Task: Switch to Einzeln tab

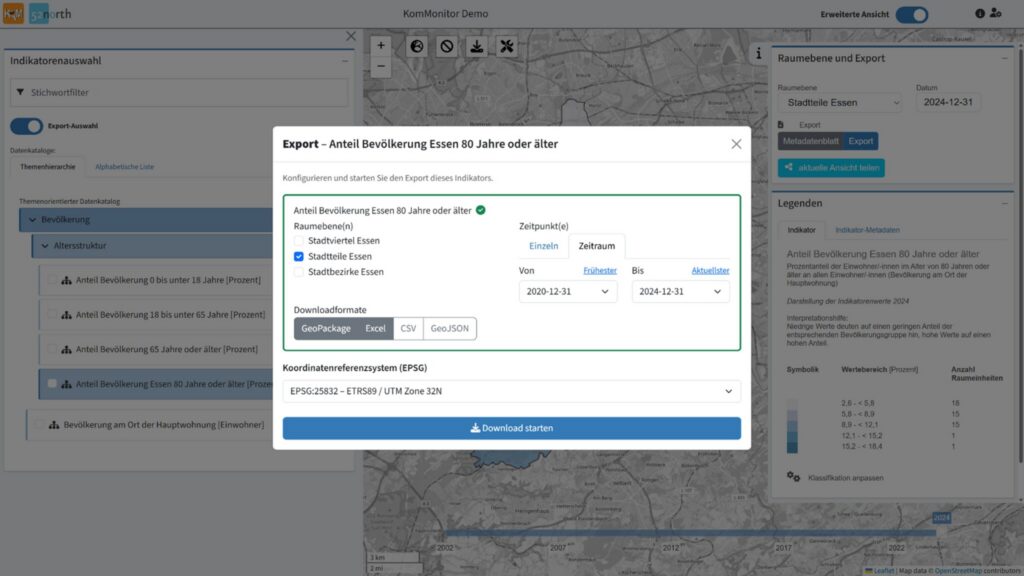Action: click(543, 246)
